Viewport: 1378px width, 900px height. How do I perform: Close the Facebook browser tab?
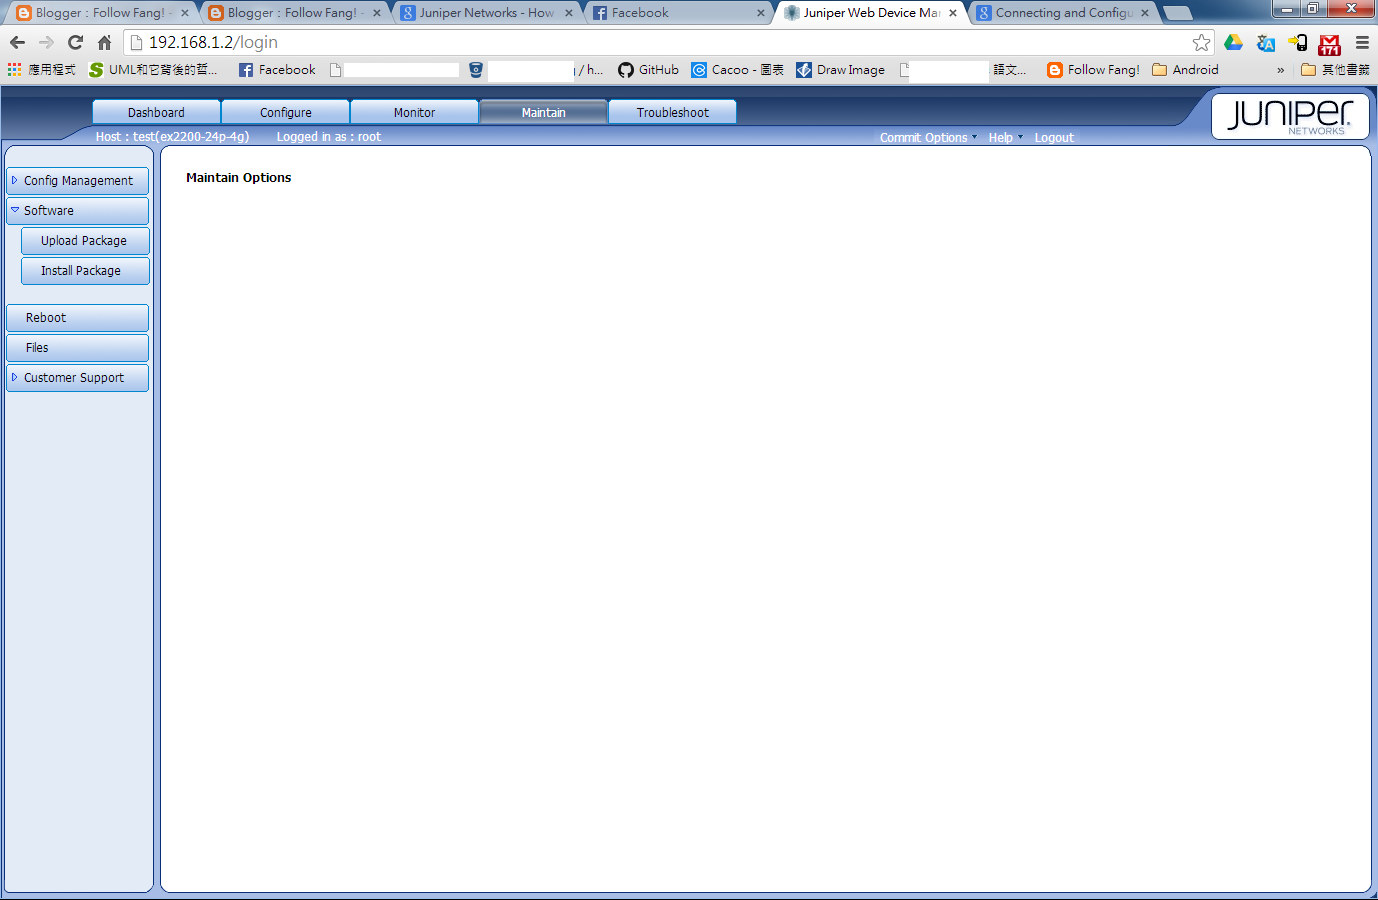coord(761,13)
